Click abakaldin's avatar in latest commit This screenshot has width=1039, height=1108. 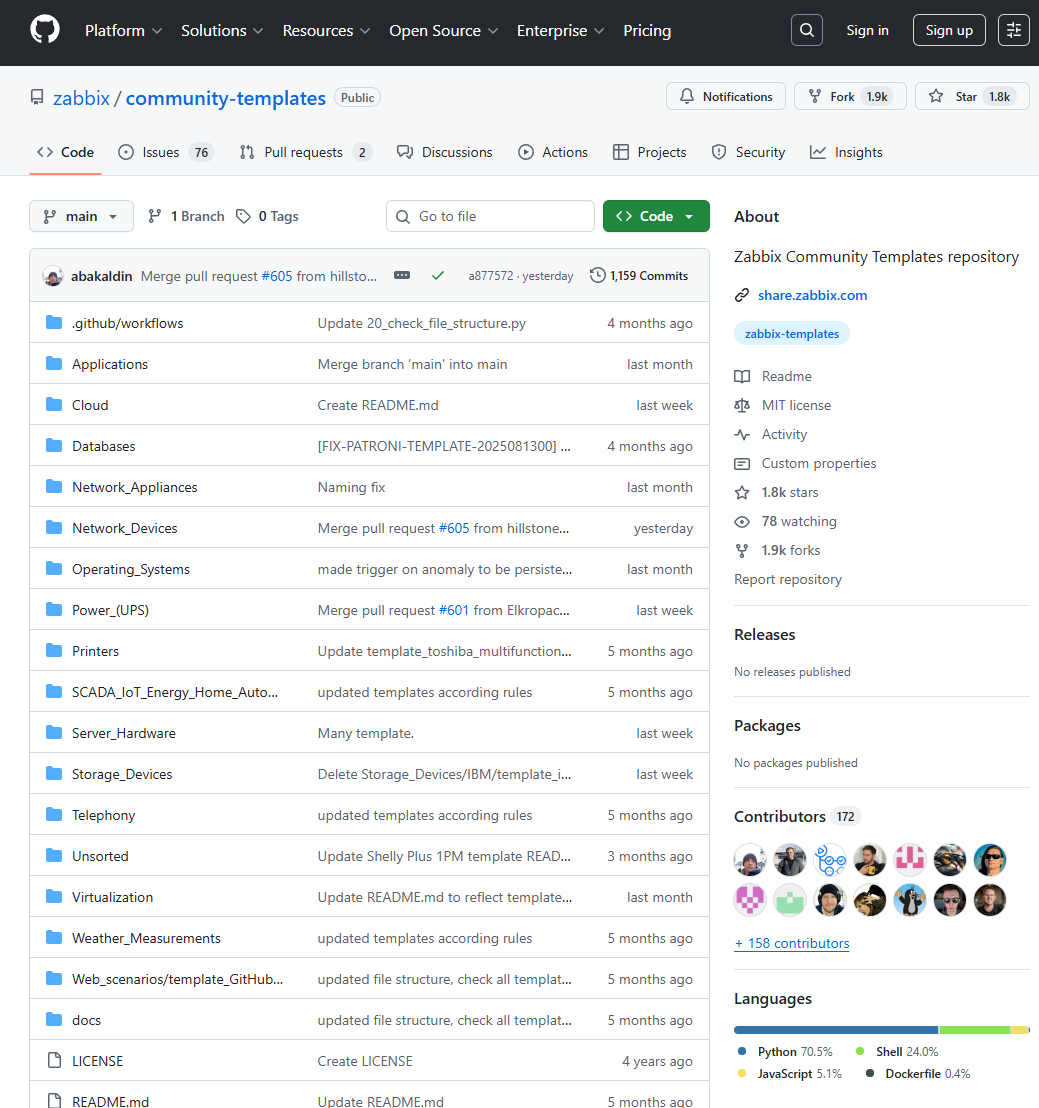click(53, 276)
